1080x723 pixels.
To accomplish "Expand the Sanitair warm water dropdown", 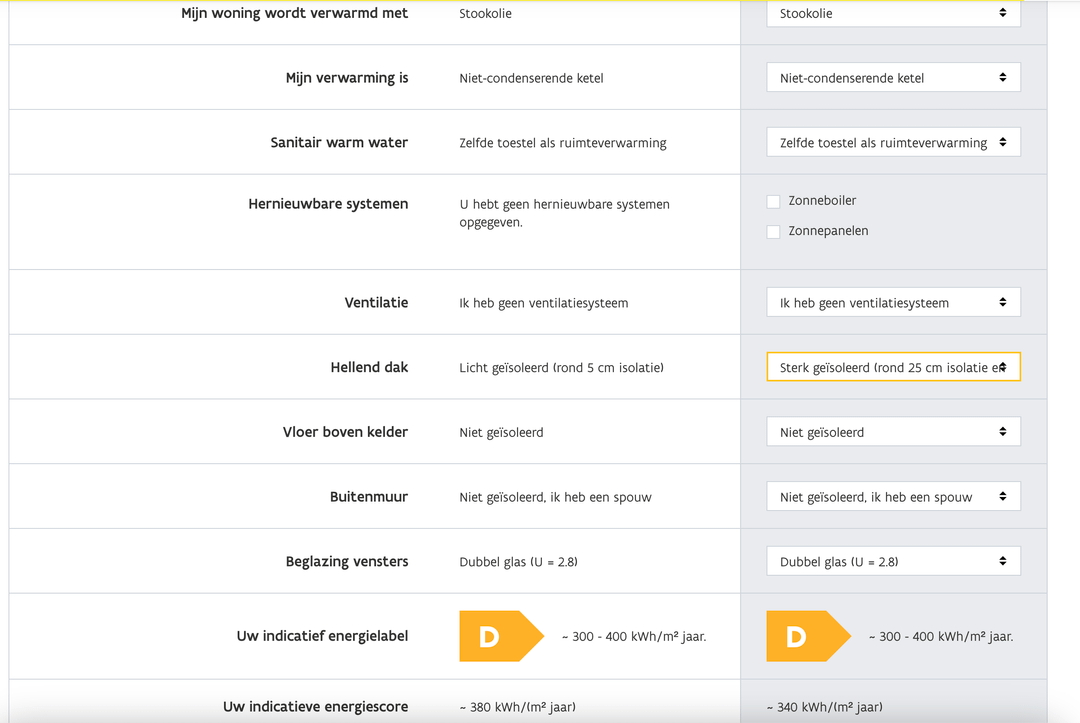I will point(893,143).
